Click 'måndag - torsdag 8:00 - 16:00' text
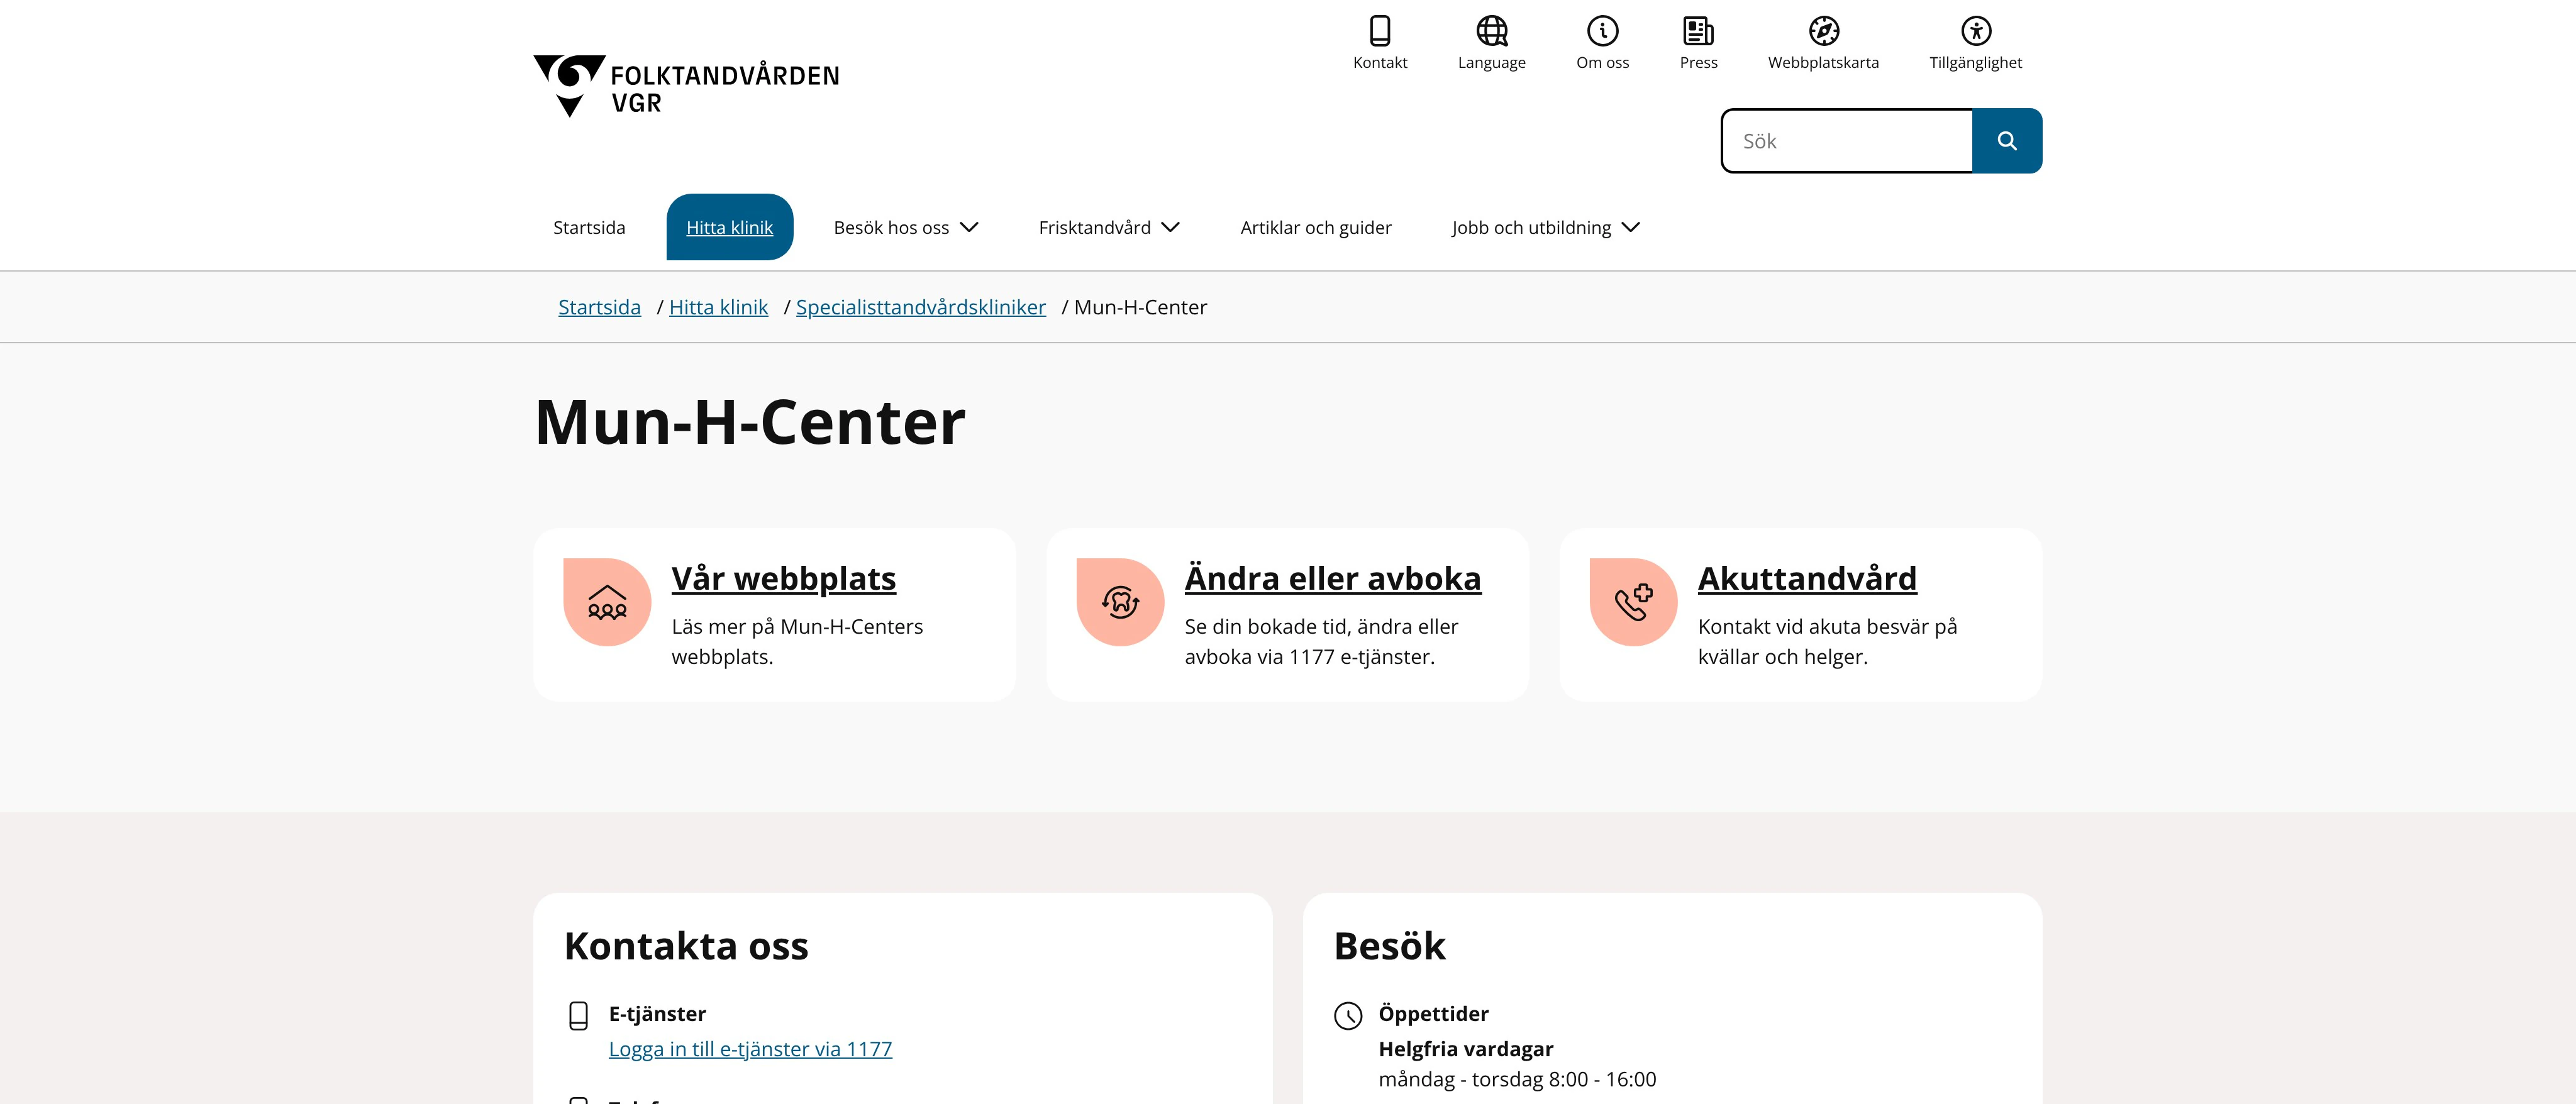The image size is (2576, 1104). click(1517, 1079)
